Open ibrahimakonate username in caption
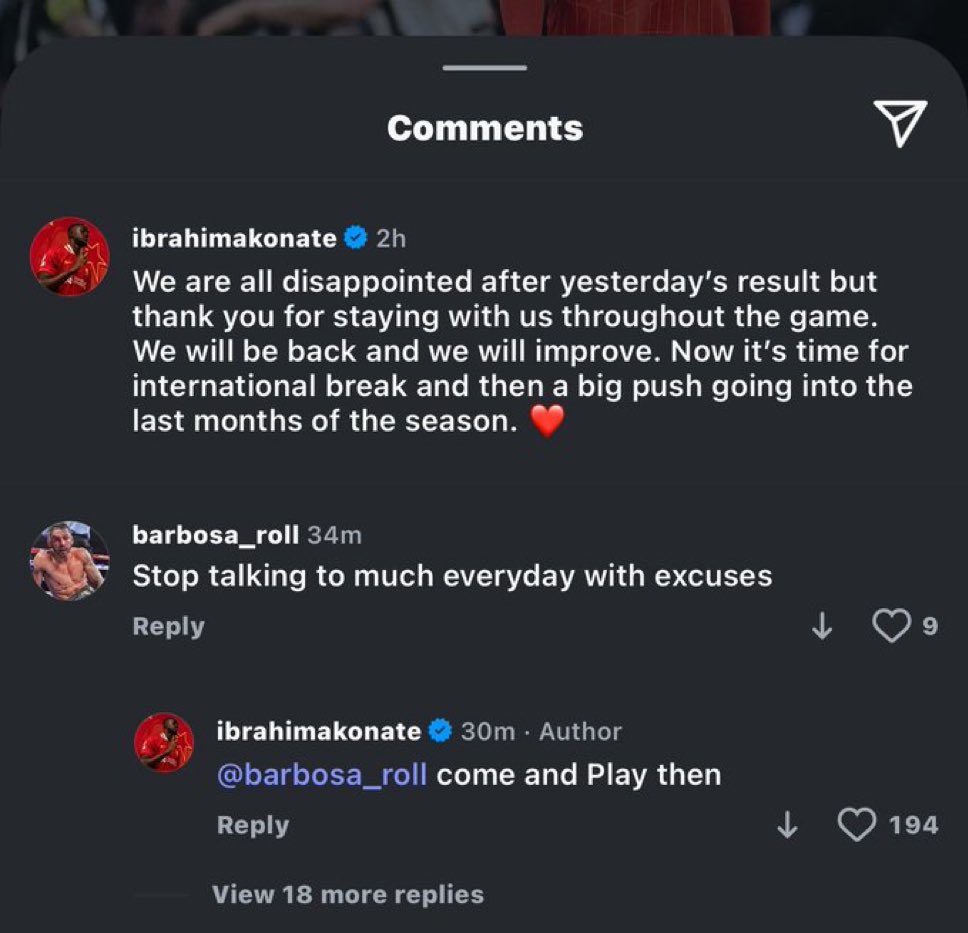 pos(235,238)
